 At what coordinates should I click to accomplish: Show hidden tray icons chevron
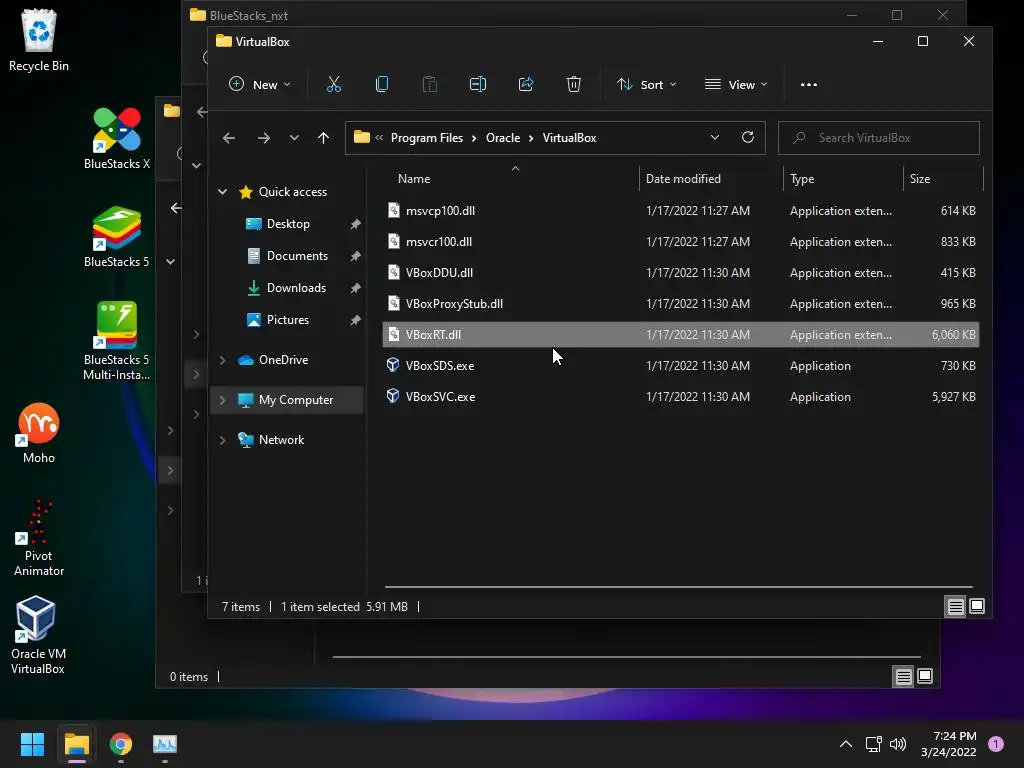click(846, 744)
